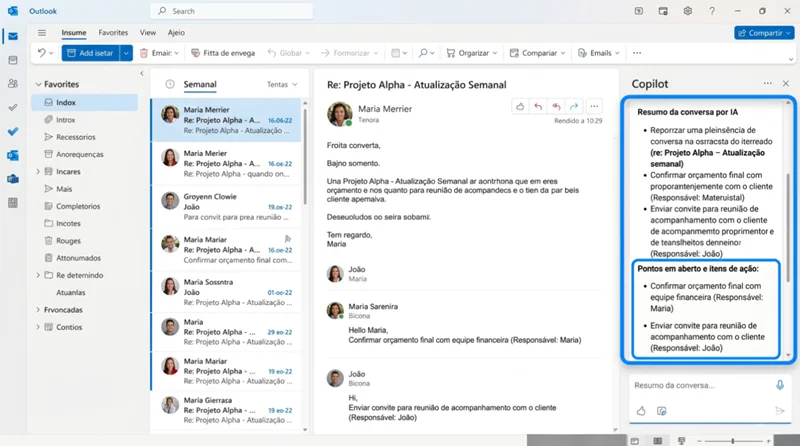The height and width of the screenshot is (446, 800).
Task: Open the Groyenn Clowie message
Action: pyautogui.click(x=226, y=207)
